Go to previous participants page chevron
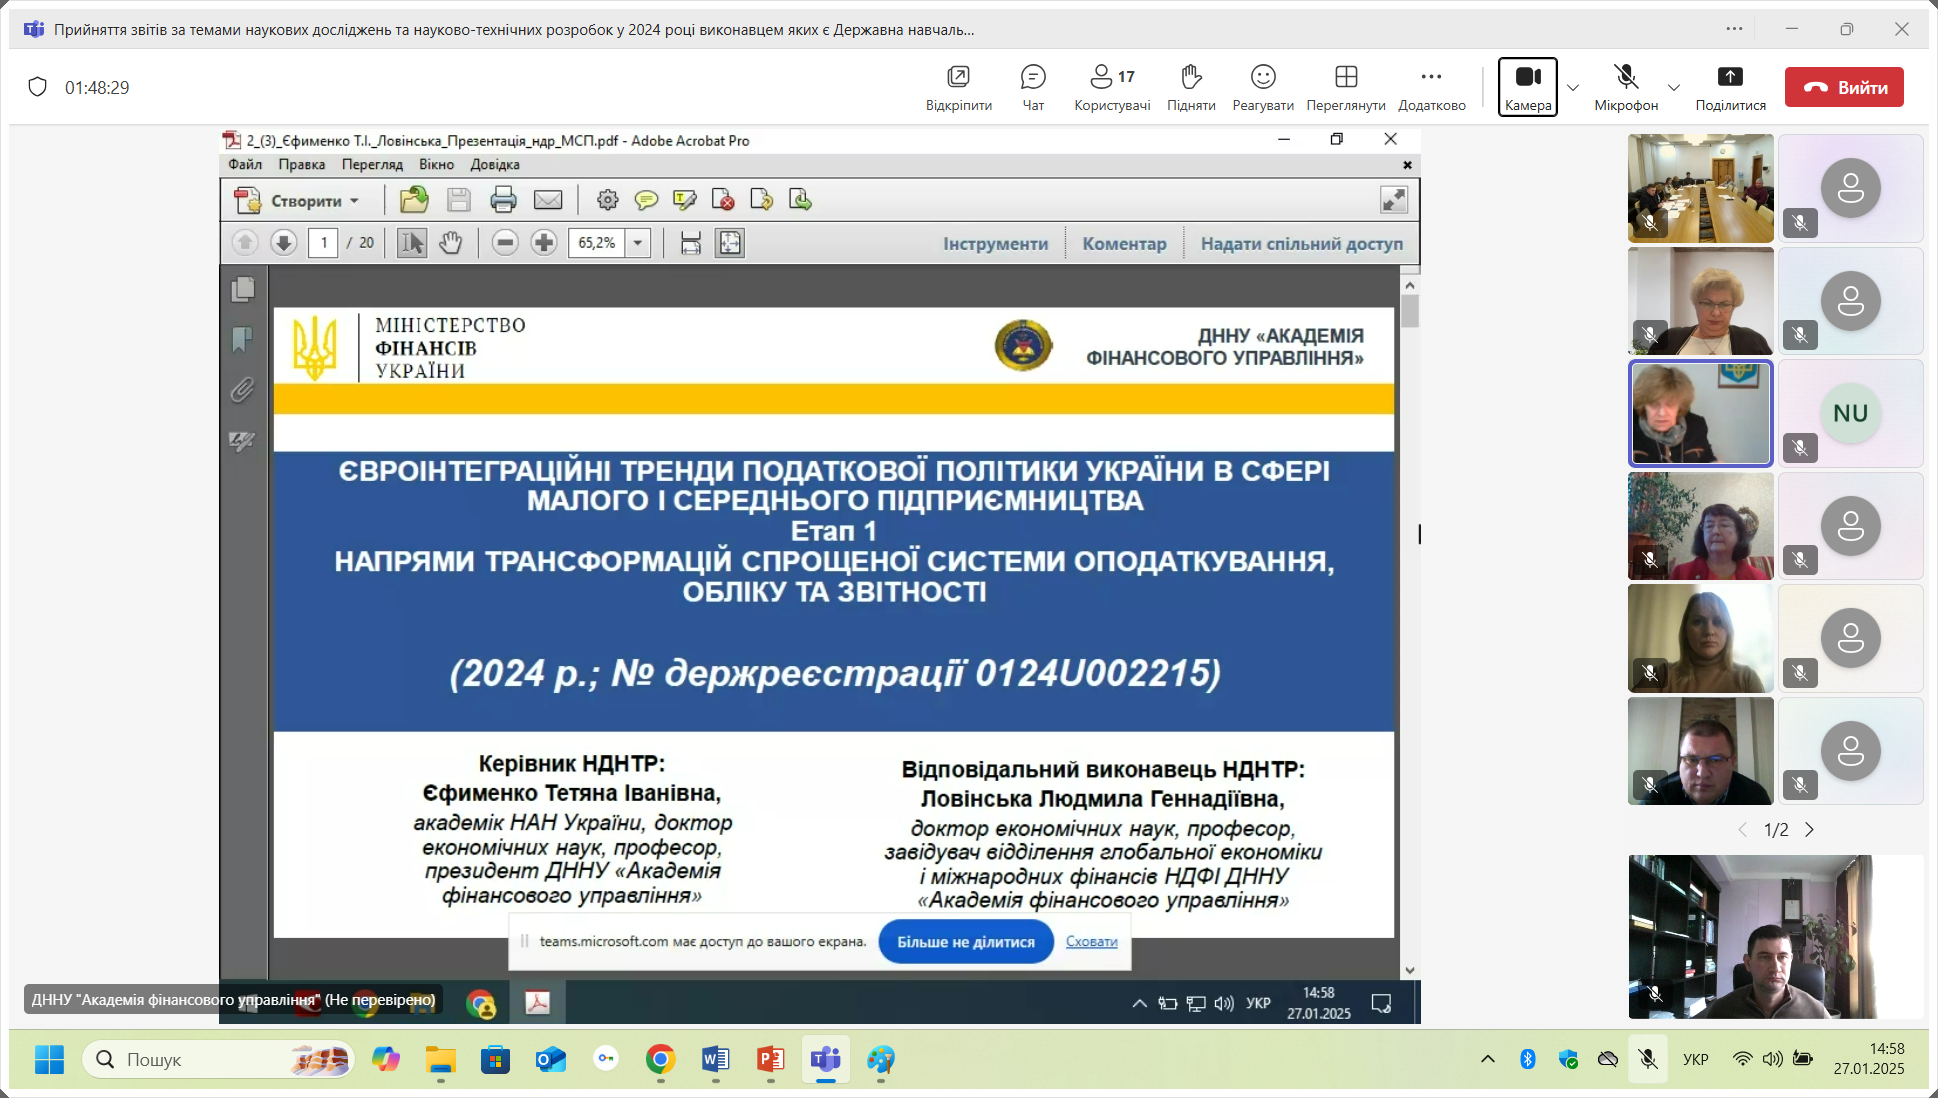 [x=1743, y=830]
